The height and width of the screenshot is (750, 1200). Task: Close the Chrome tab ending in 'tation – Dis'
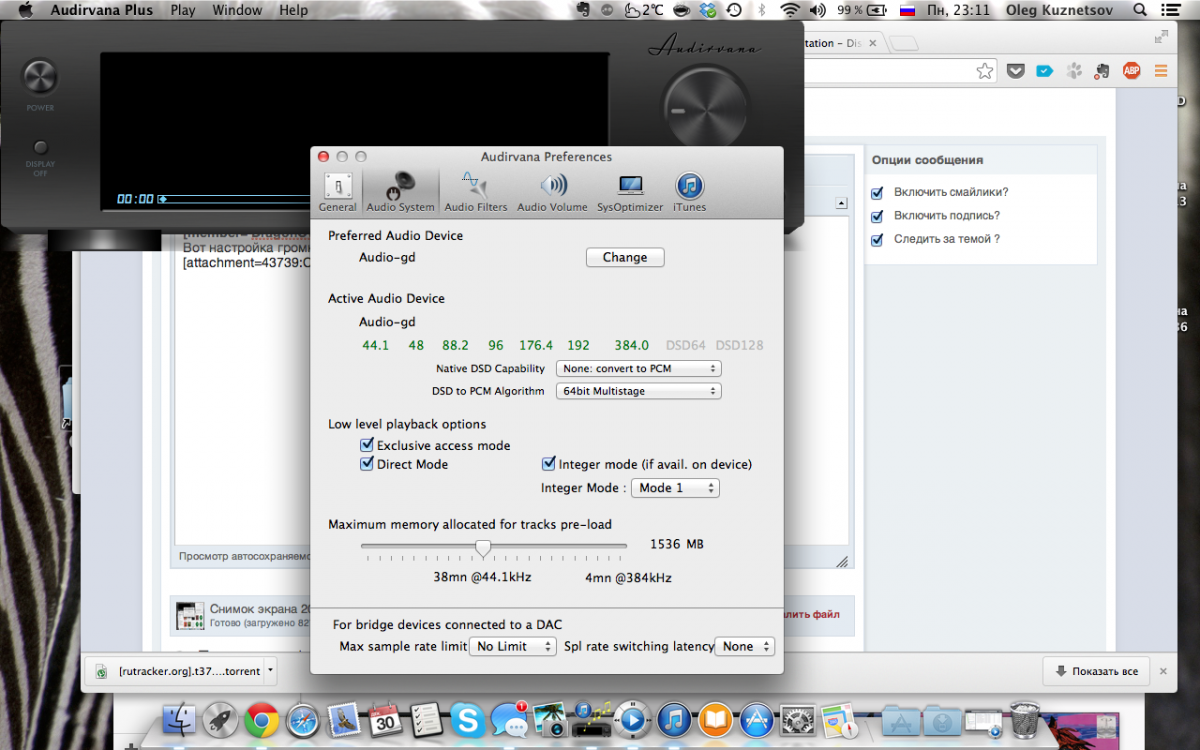click(873, 44)
